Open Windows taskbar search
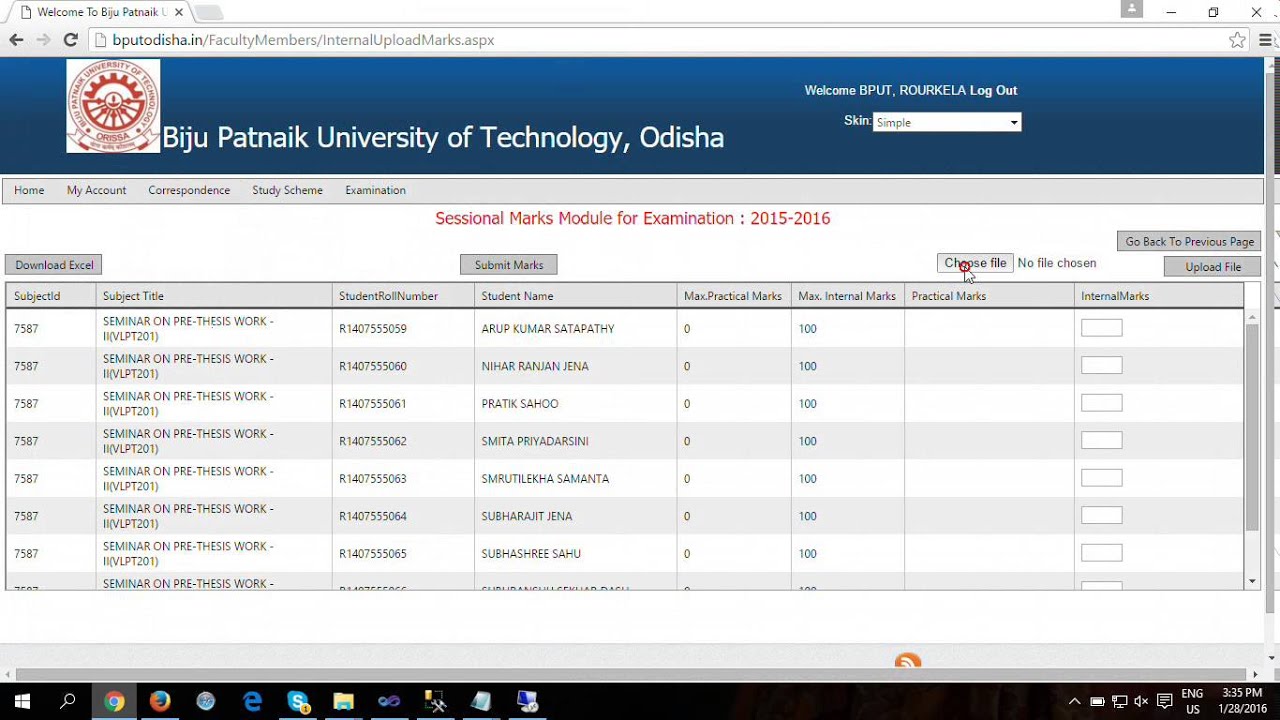The image size is (1280, 720). tap(68, 701)
